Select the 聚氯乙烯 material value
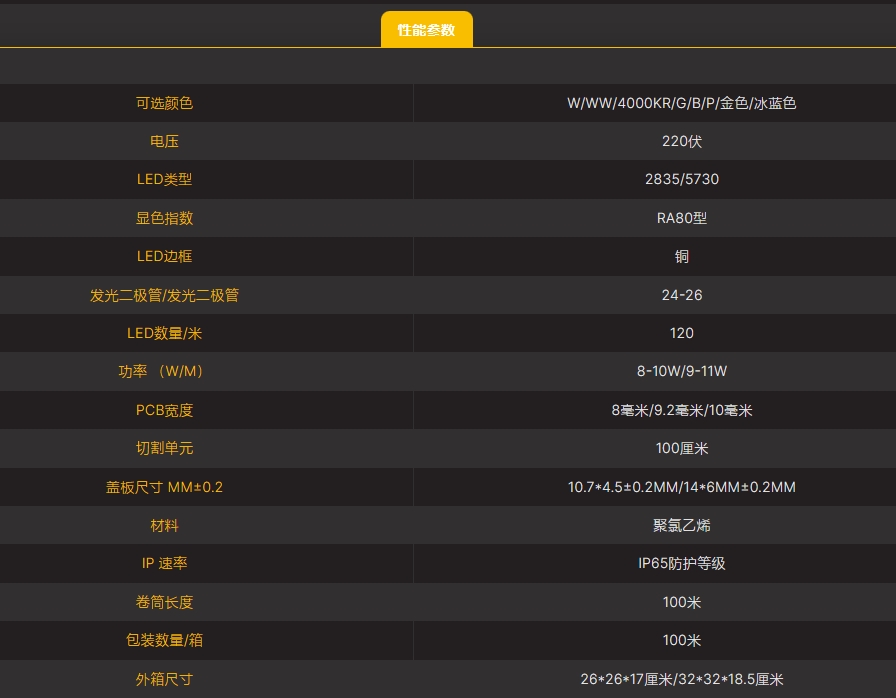Viewport: 896px width, 698px height. (681, 525)
